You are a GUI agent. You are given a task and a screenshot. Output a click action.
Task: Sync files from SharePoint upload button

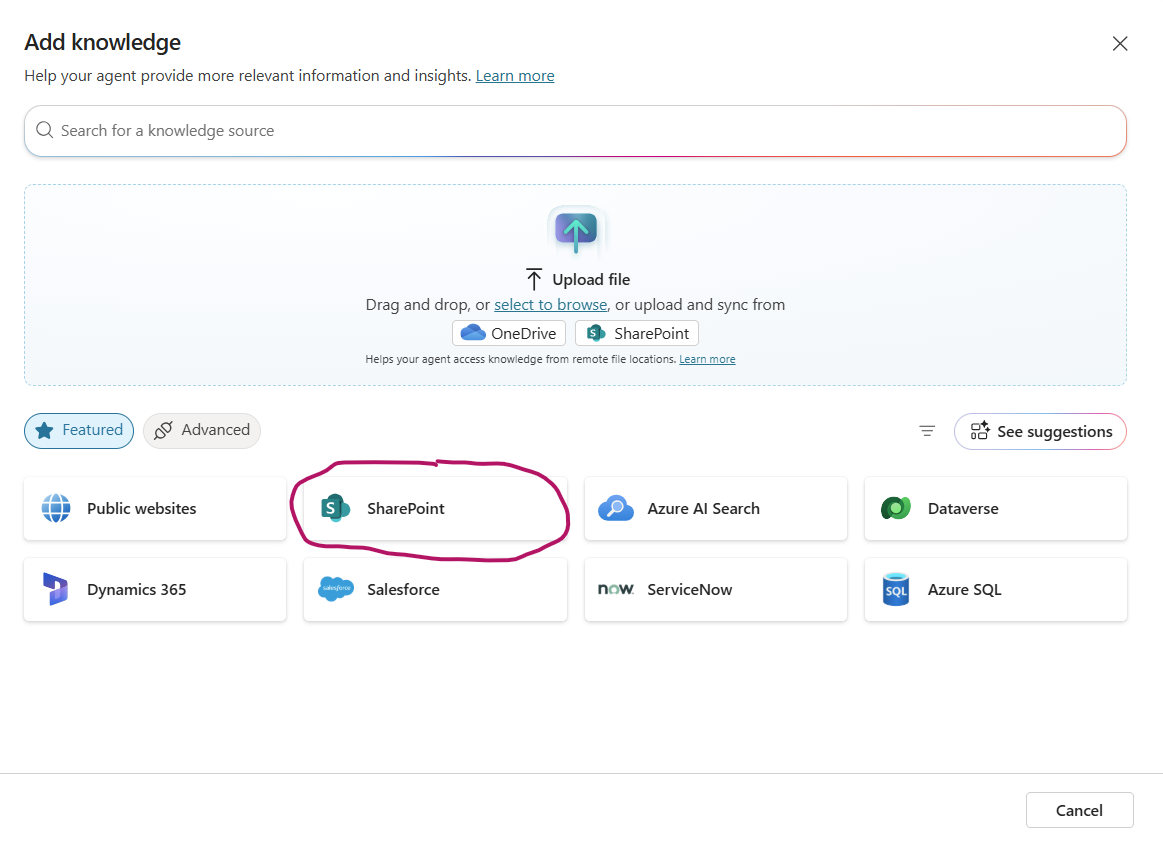coord(637,333)
